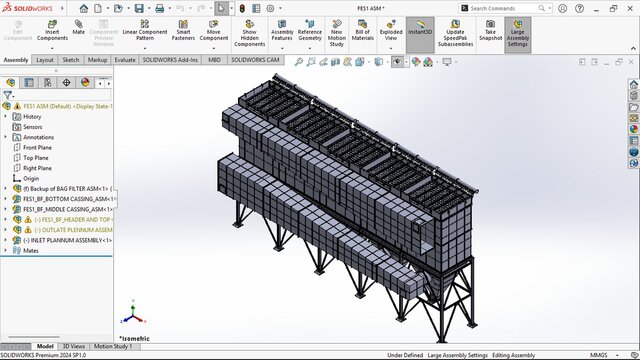Open Linear Component Pattern tool
Screen dimensions: 640x360
[x=144, y=30]
